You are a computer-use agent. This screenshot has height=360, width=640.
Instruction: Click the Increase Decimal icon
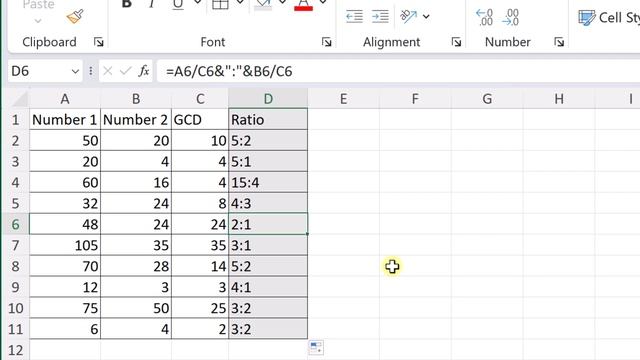(484, 17)
